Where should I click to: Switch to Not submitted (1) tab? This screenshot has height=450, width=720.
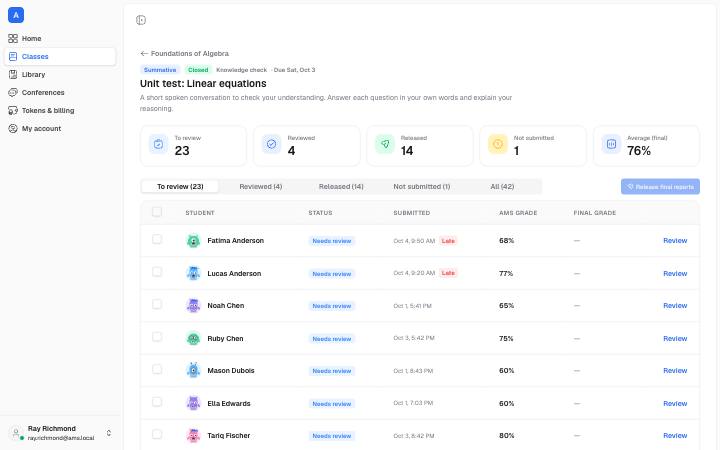coord(422,186)
